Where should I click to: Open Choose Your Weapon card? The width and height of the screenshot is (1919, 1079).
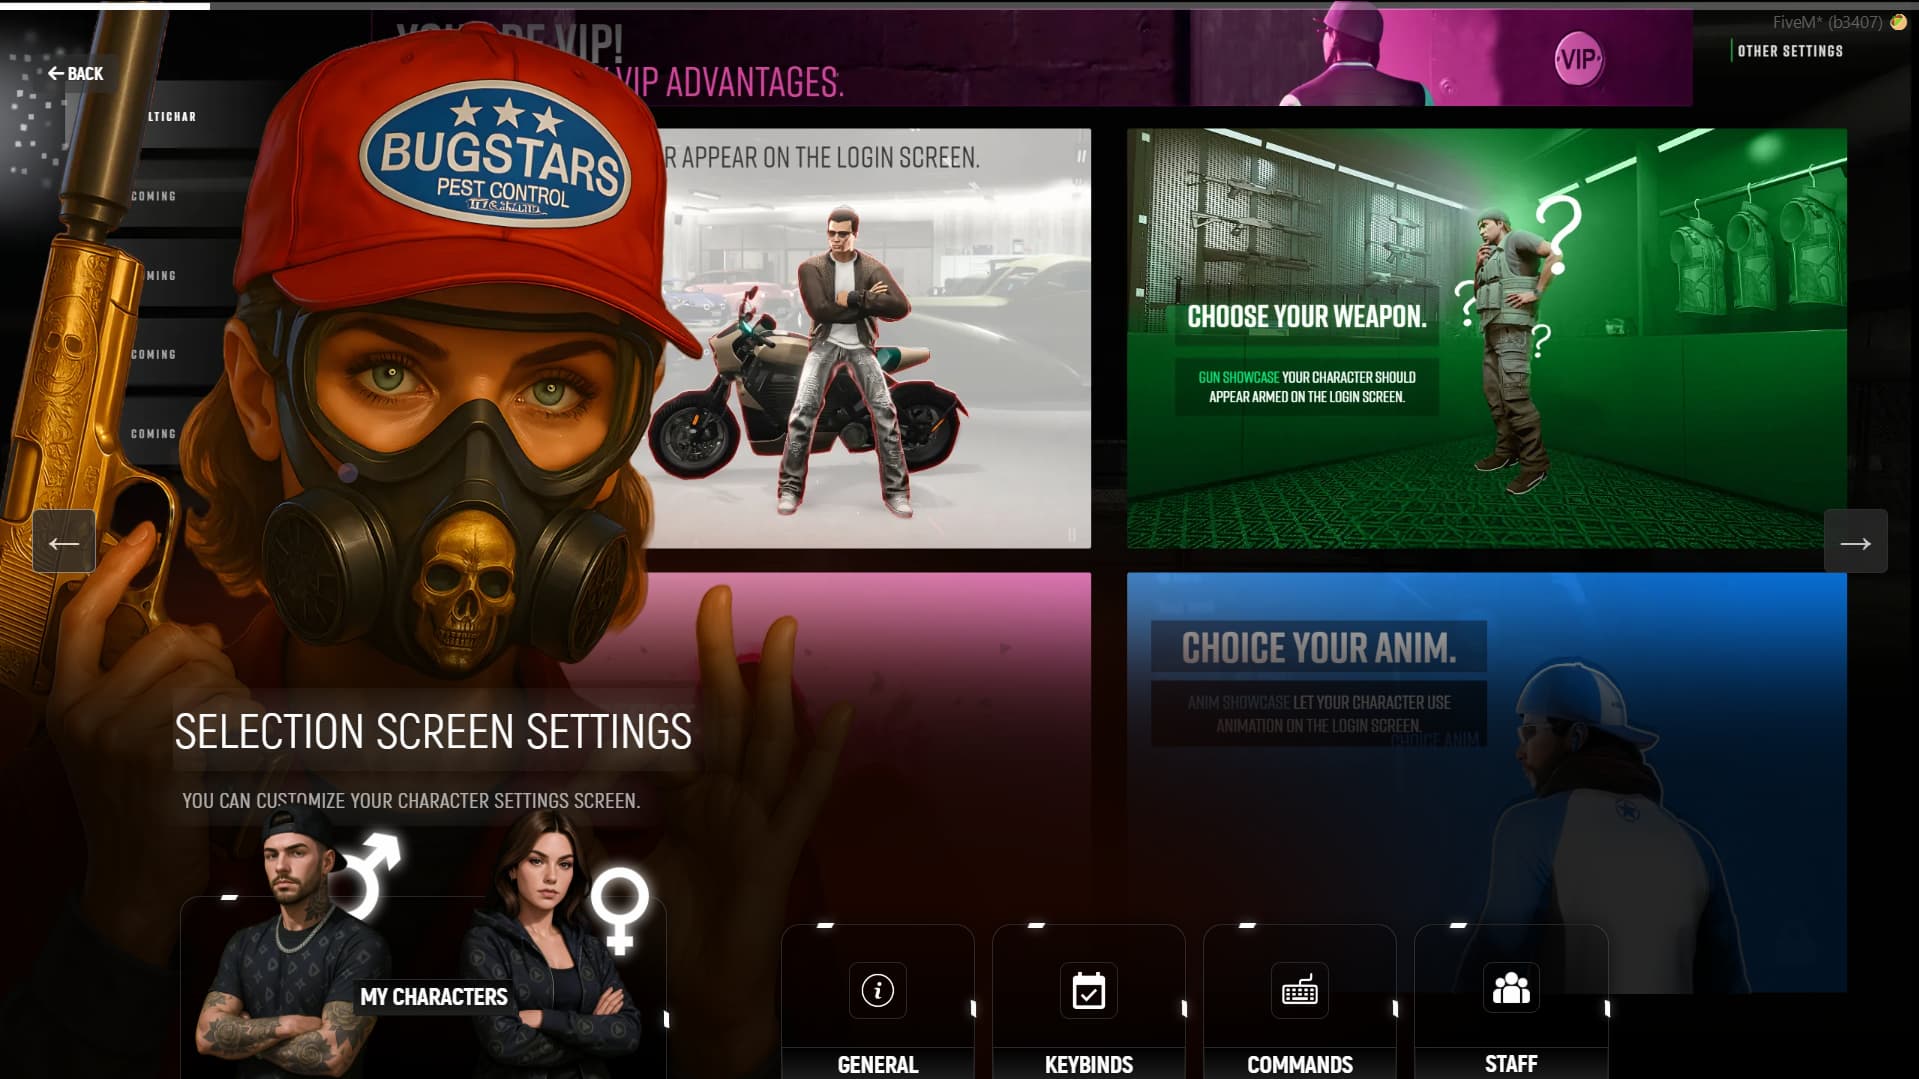[1486, 338]
